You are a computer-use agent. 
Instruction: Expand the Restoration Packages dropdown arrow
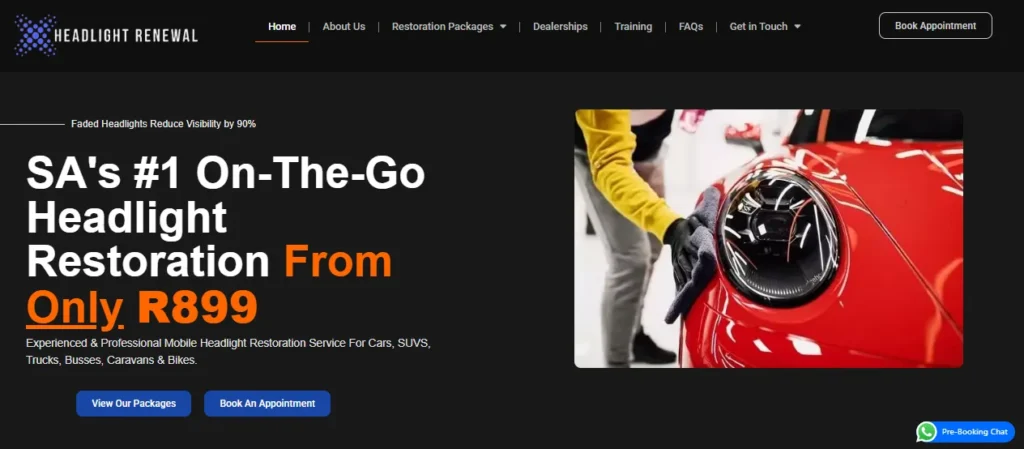click(x=503, y=27)
